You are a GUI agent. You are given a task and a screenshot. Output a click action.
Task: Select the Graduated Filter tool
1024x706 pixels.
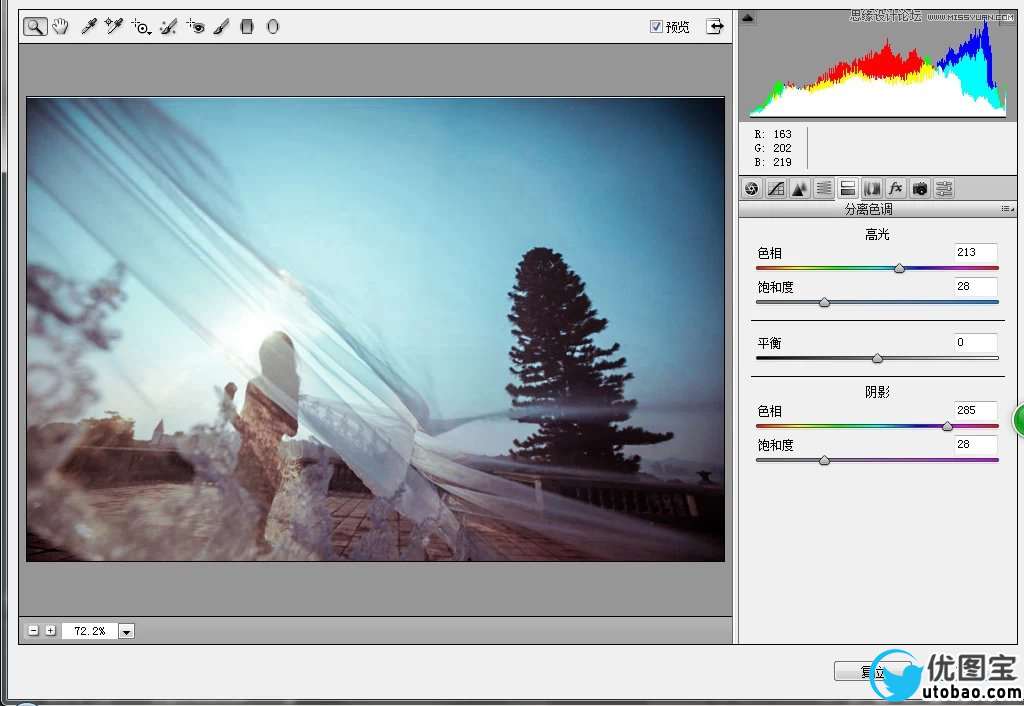point(247,27)
